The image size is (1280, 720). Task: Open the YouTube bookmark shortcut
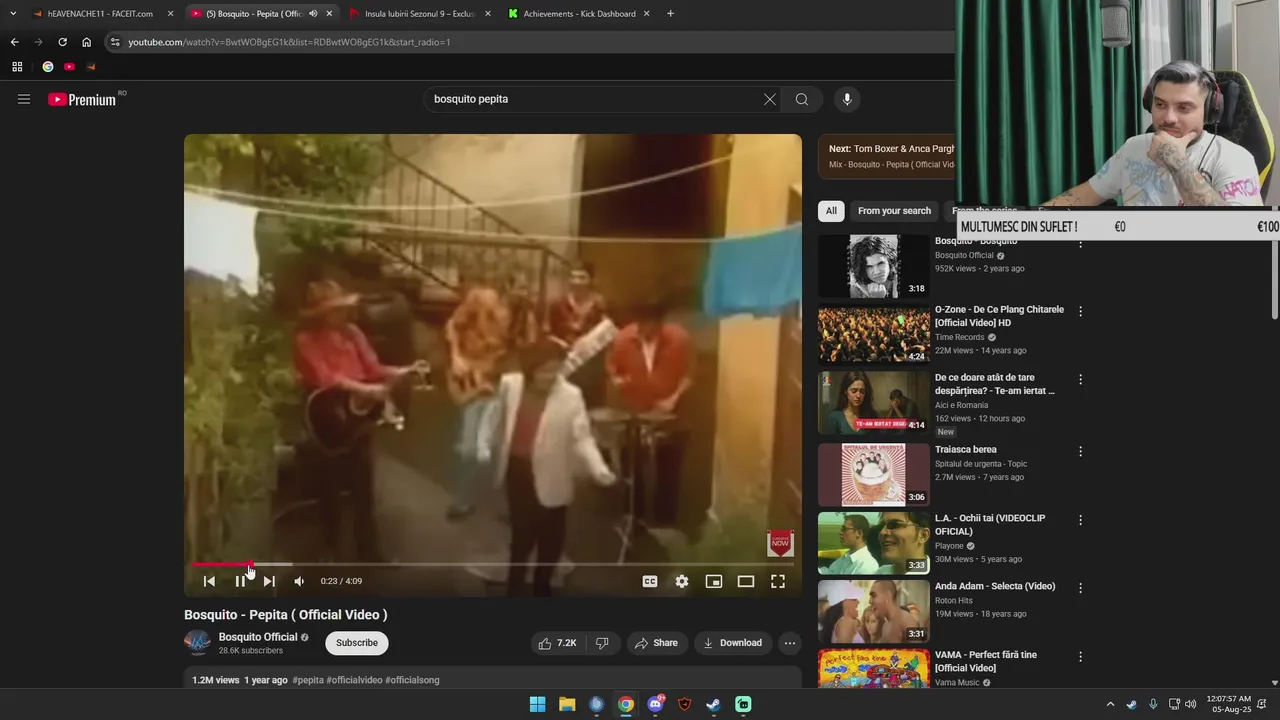tap(69, 67)
